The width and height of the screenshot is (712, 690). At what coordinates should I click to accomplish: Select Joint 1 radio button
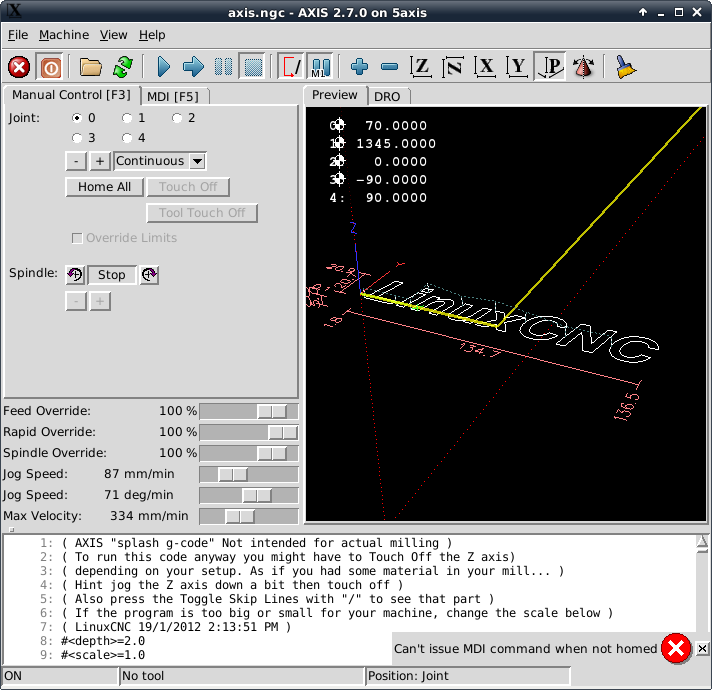(x=127, y=118)
